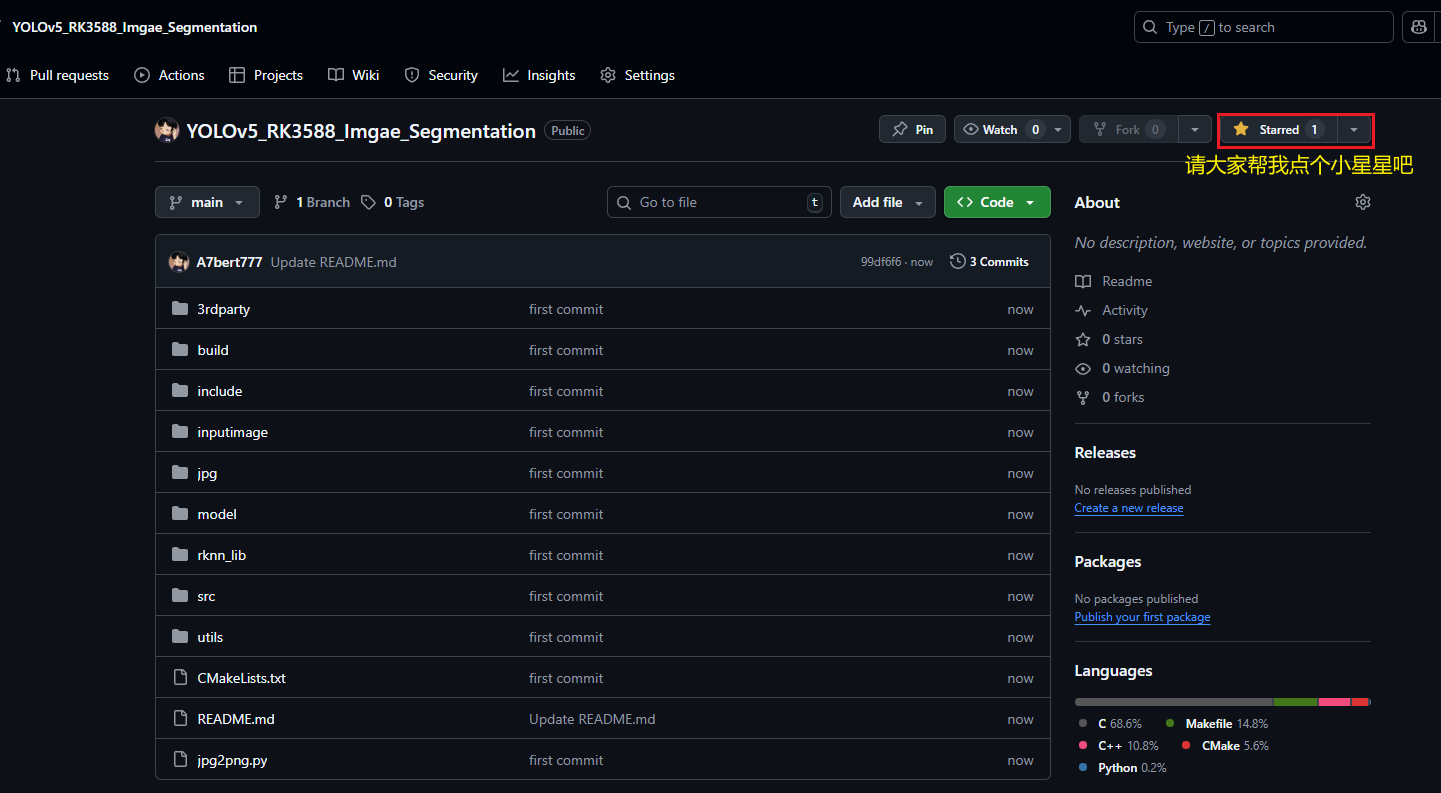Switch to the Projects tab
The image size is (1441, 793).
pyautogui.click(x=266, y=75)
